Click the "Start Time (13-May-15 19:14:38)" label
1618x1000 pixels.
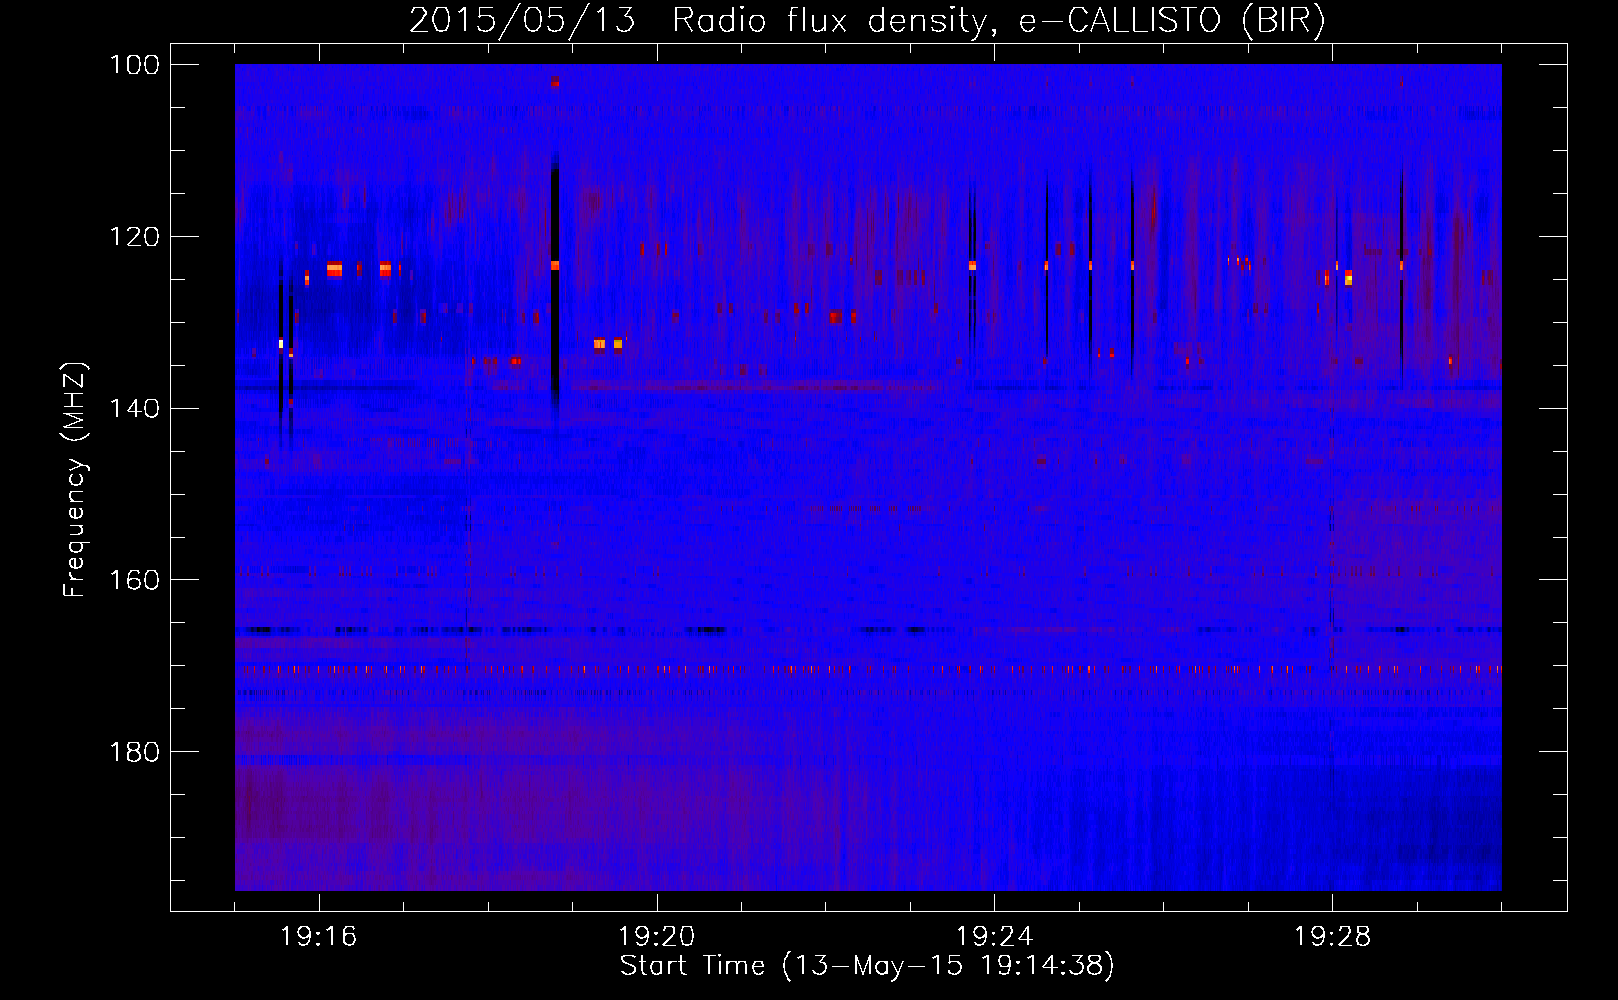coord(867,966)
